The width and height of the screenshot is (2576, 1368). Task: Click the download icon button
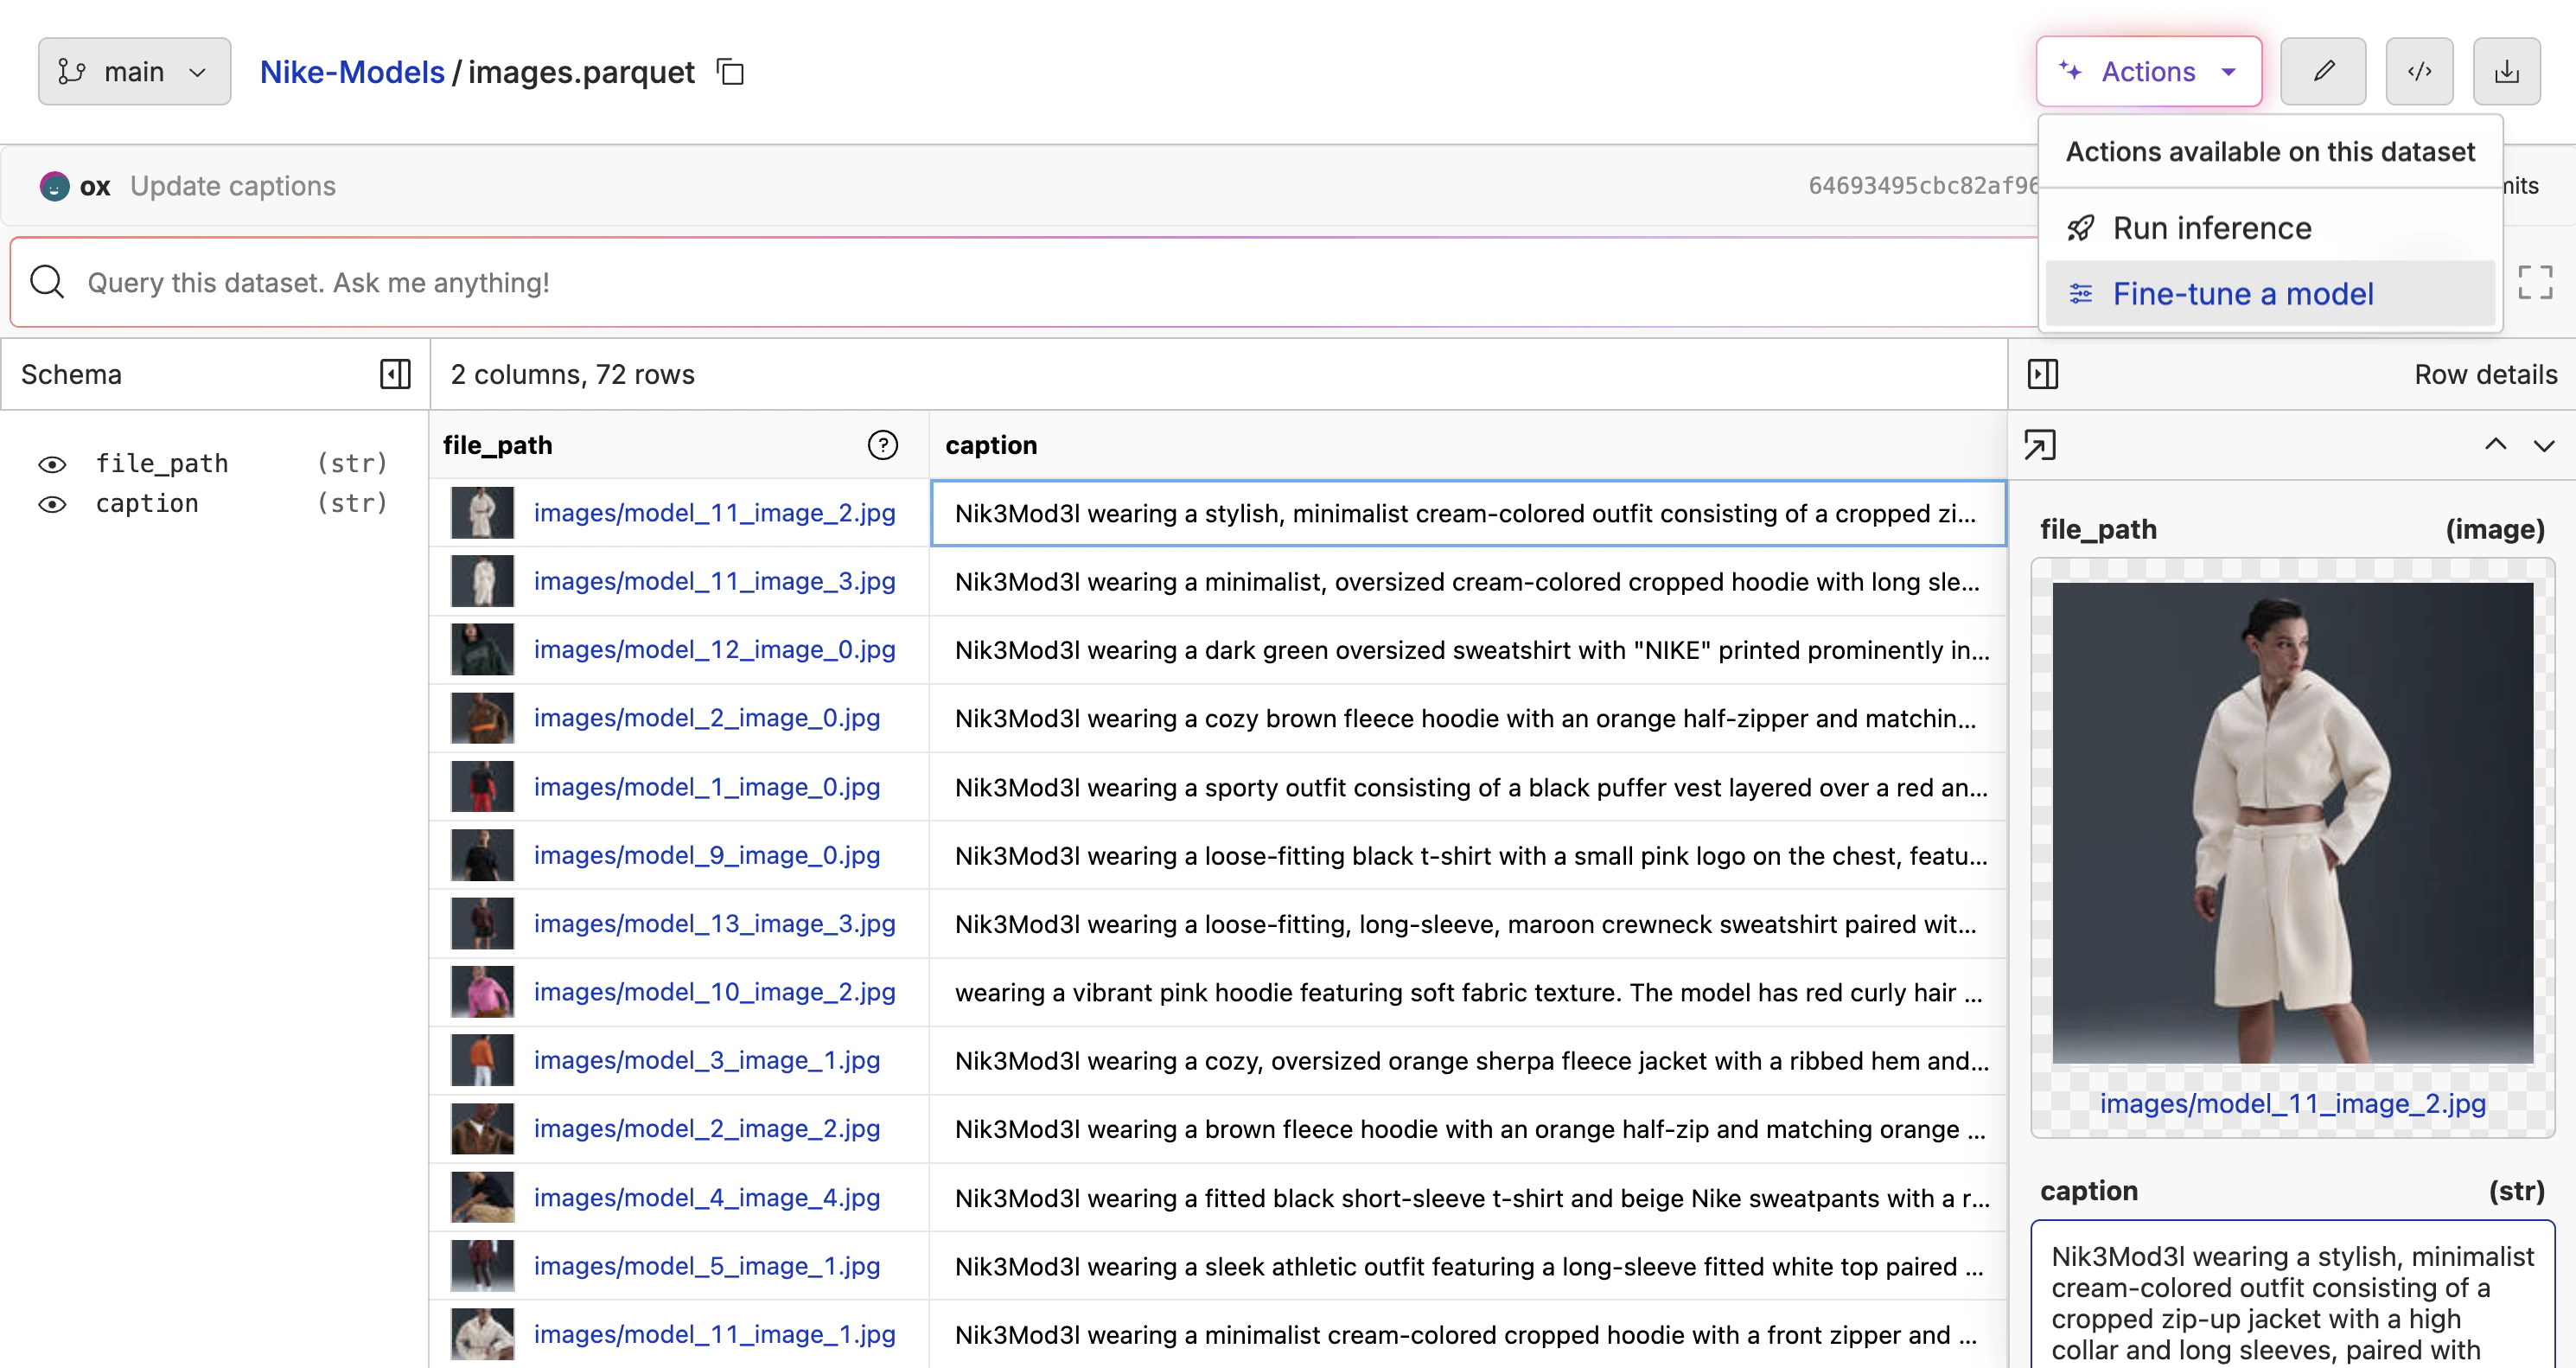coord(2506,72)
